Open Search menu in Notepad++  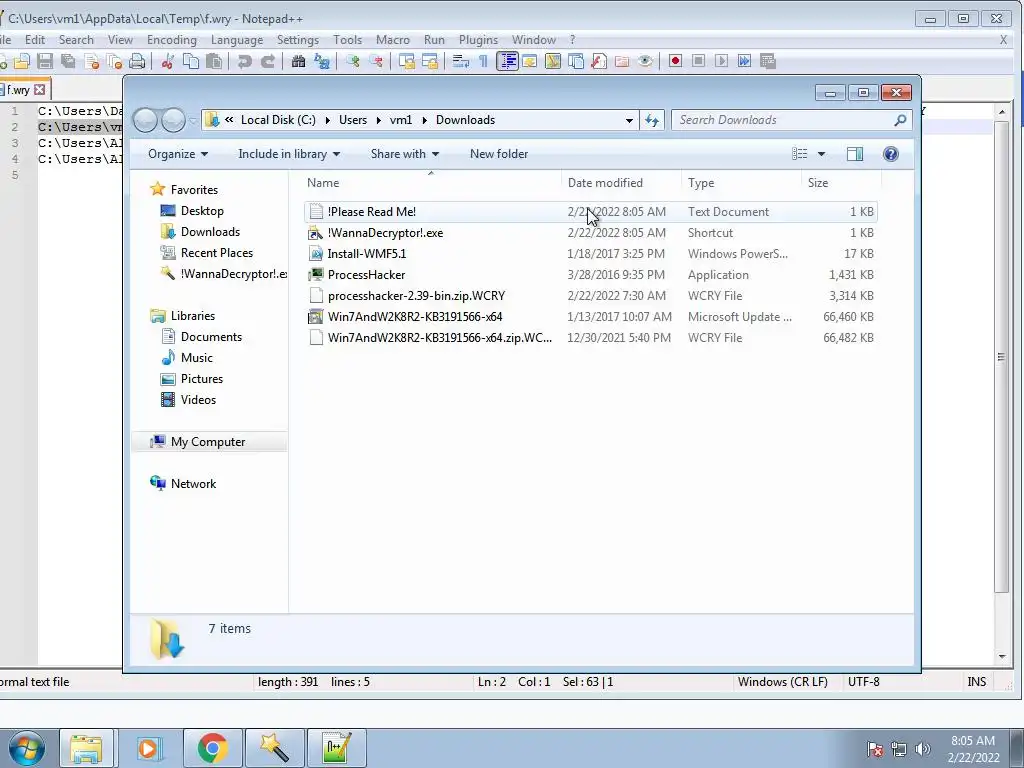[76, 40]
